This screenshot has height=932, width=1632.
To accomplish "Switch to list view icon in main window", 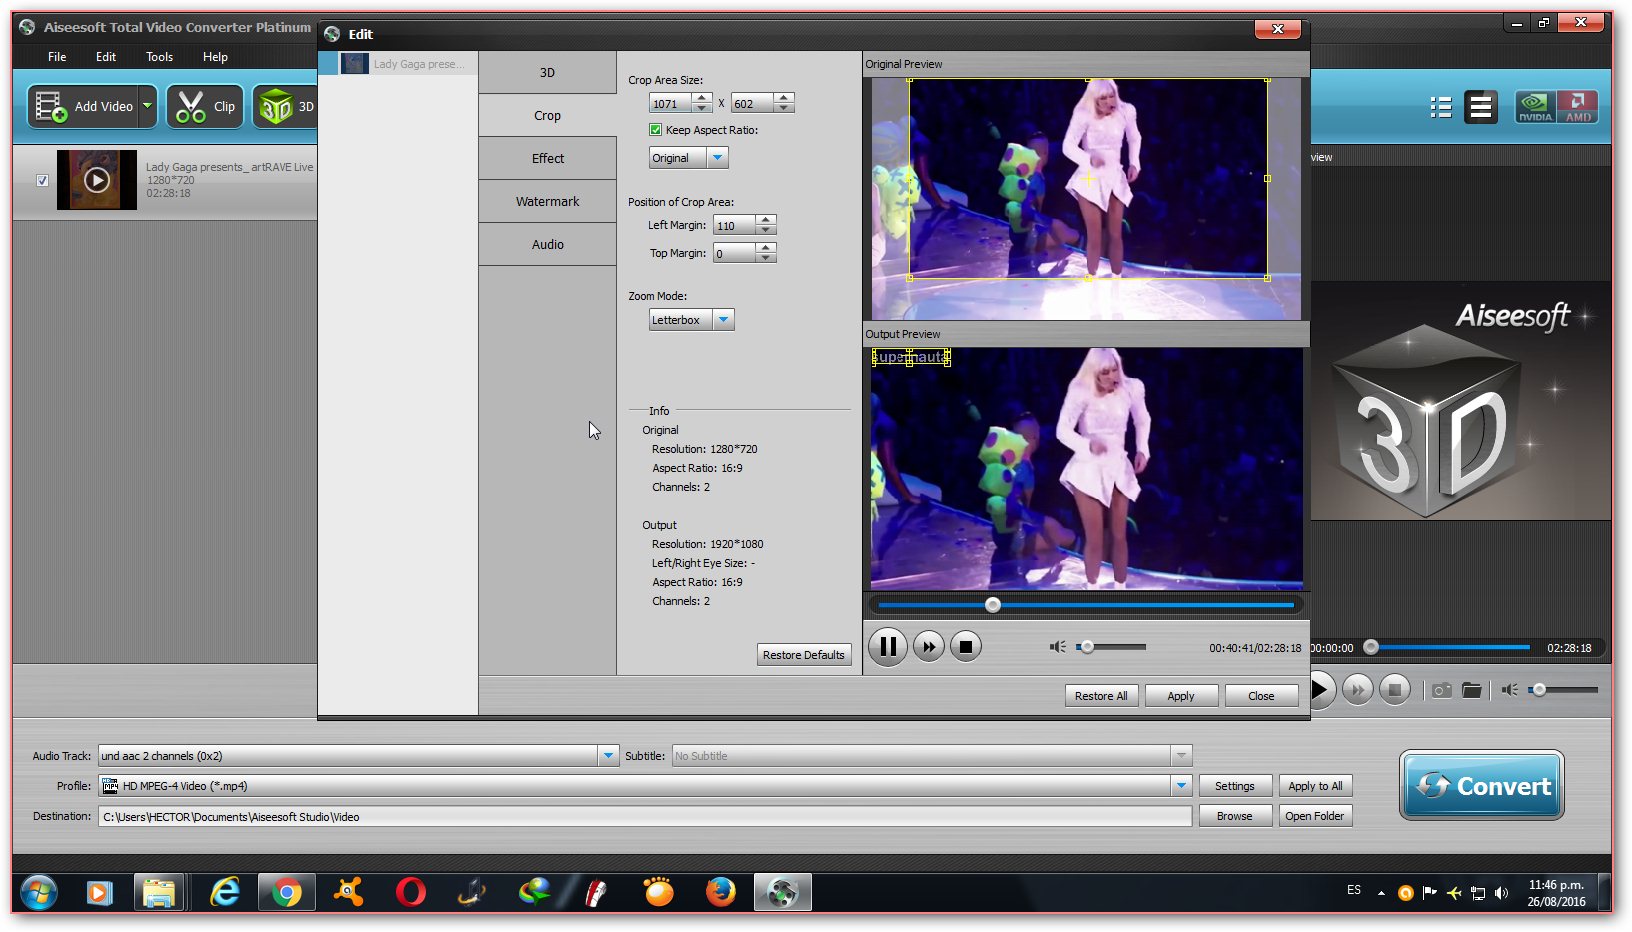I will tap(1440, 107).
